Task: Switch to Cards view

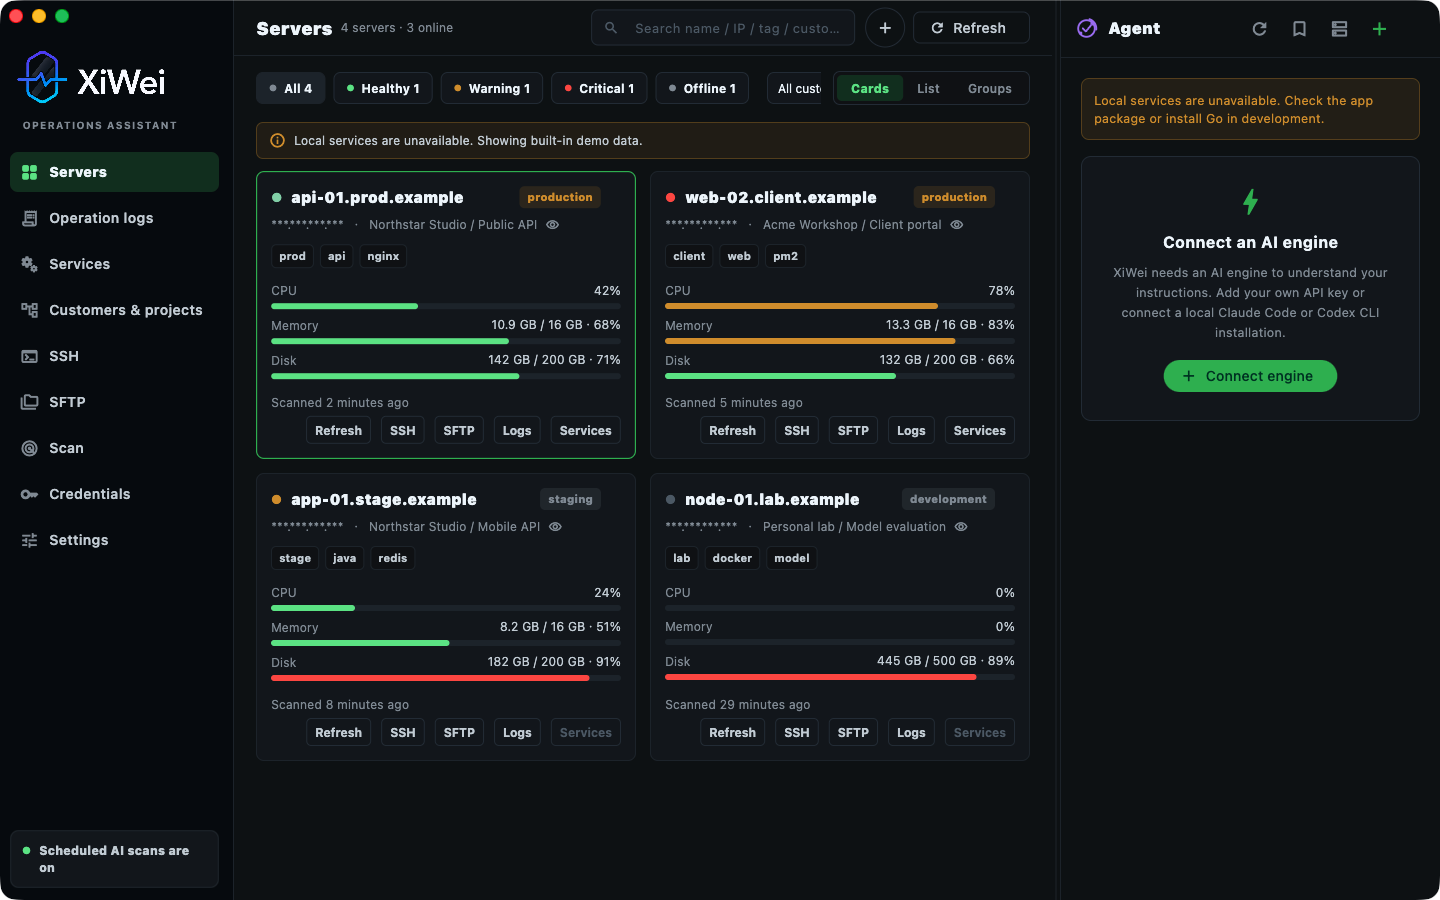Action: tap(870, 88)
